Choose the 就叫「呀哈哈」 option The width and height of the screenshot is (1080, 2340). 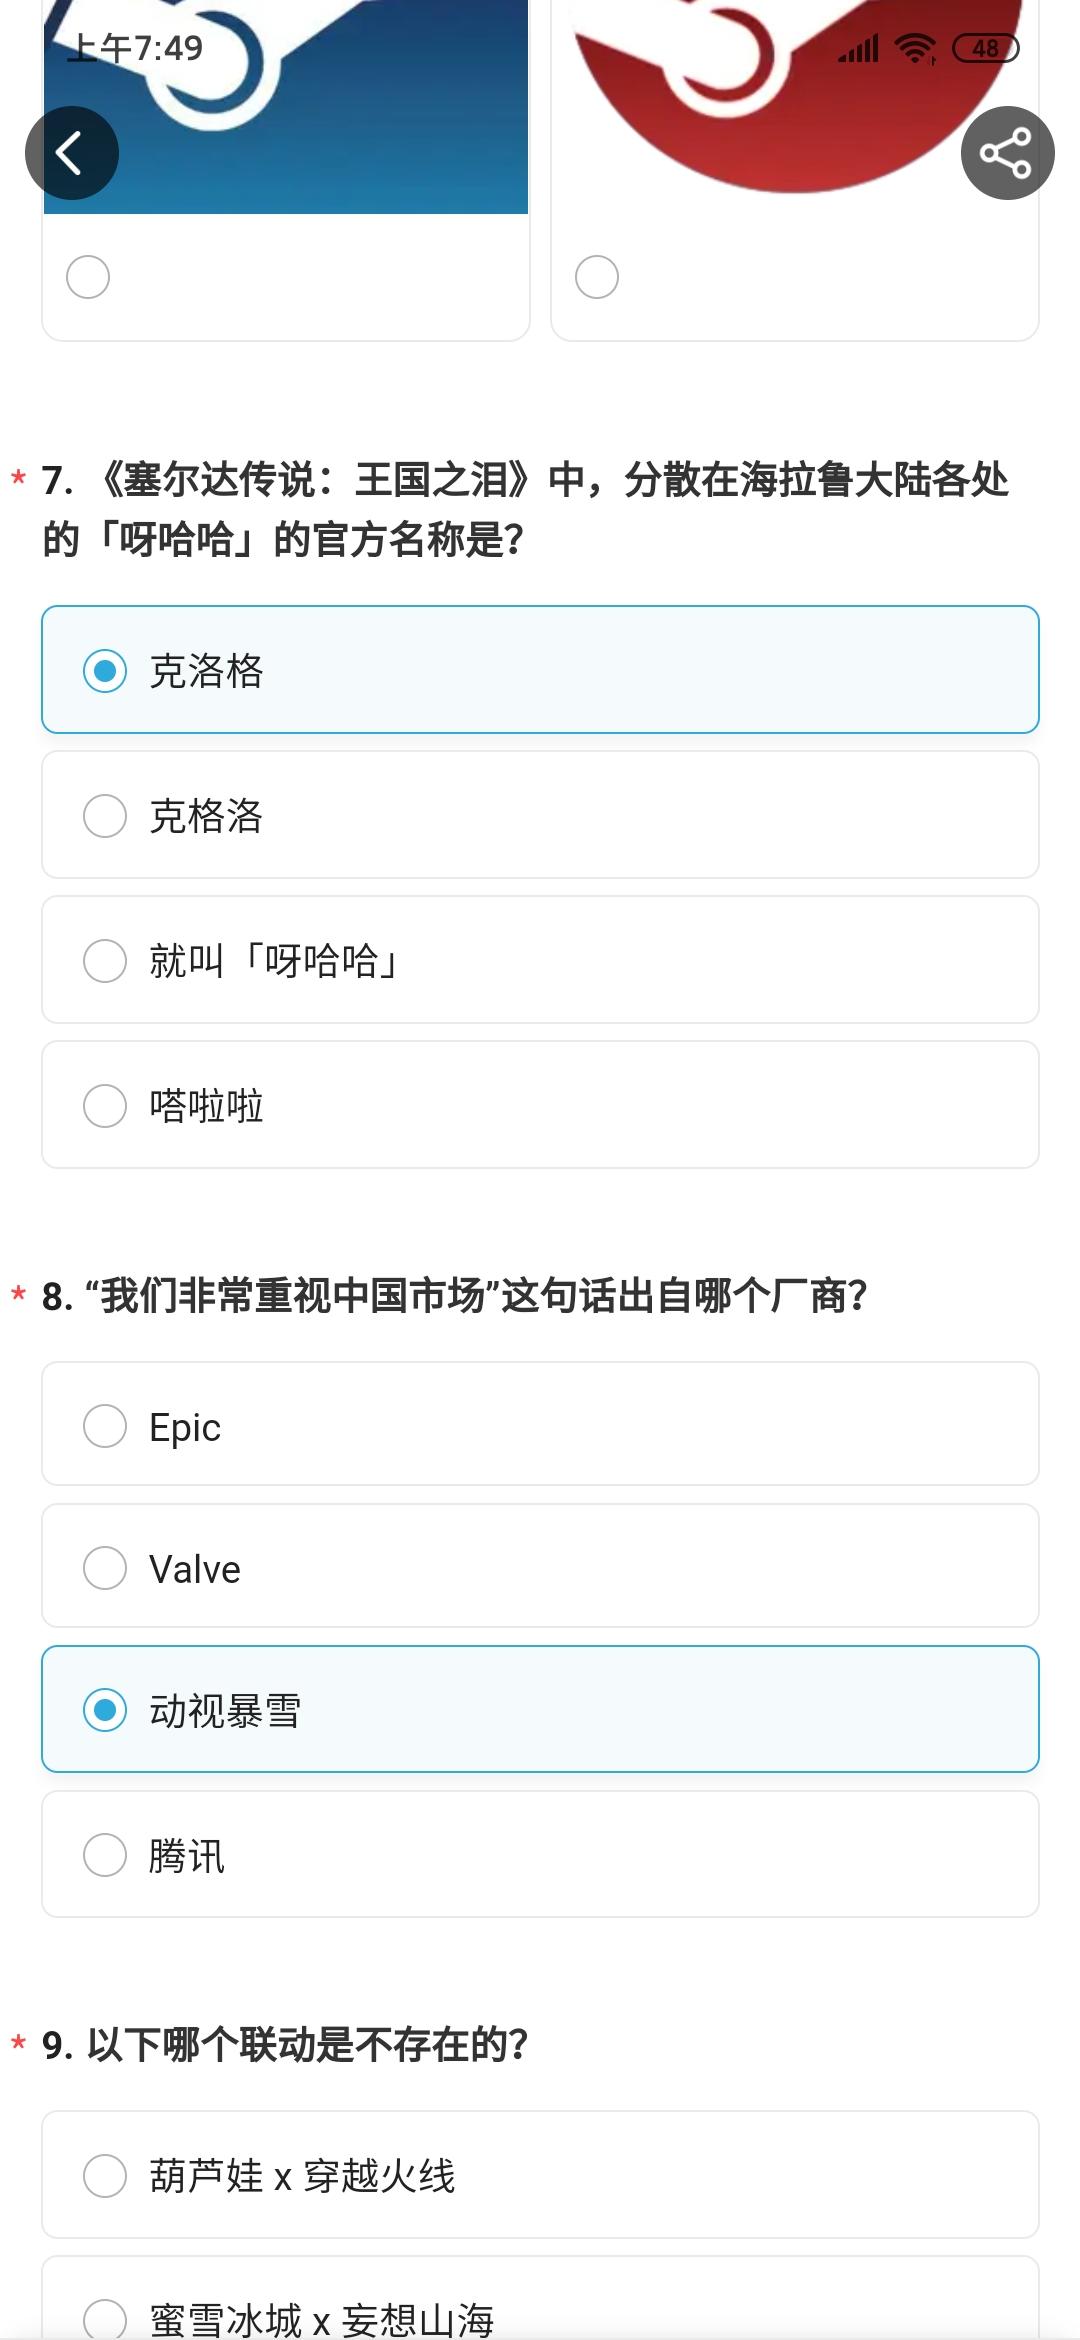540,960
